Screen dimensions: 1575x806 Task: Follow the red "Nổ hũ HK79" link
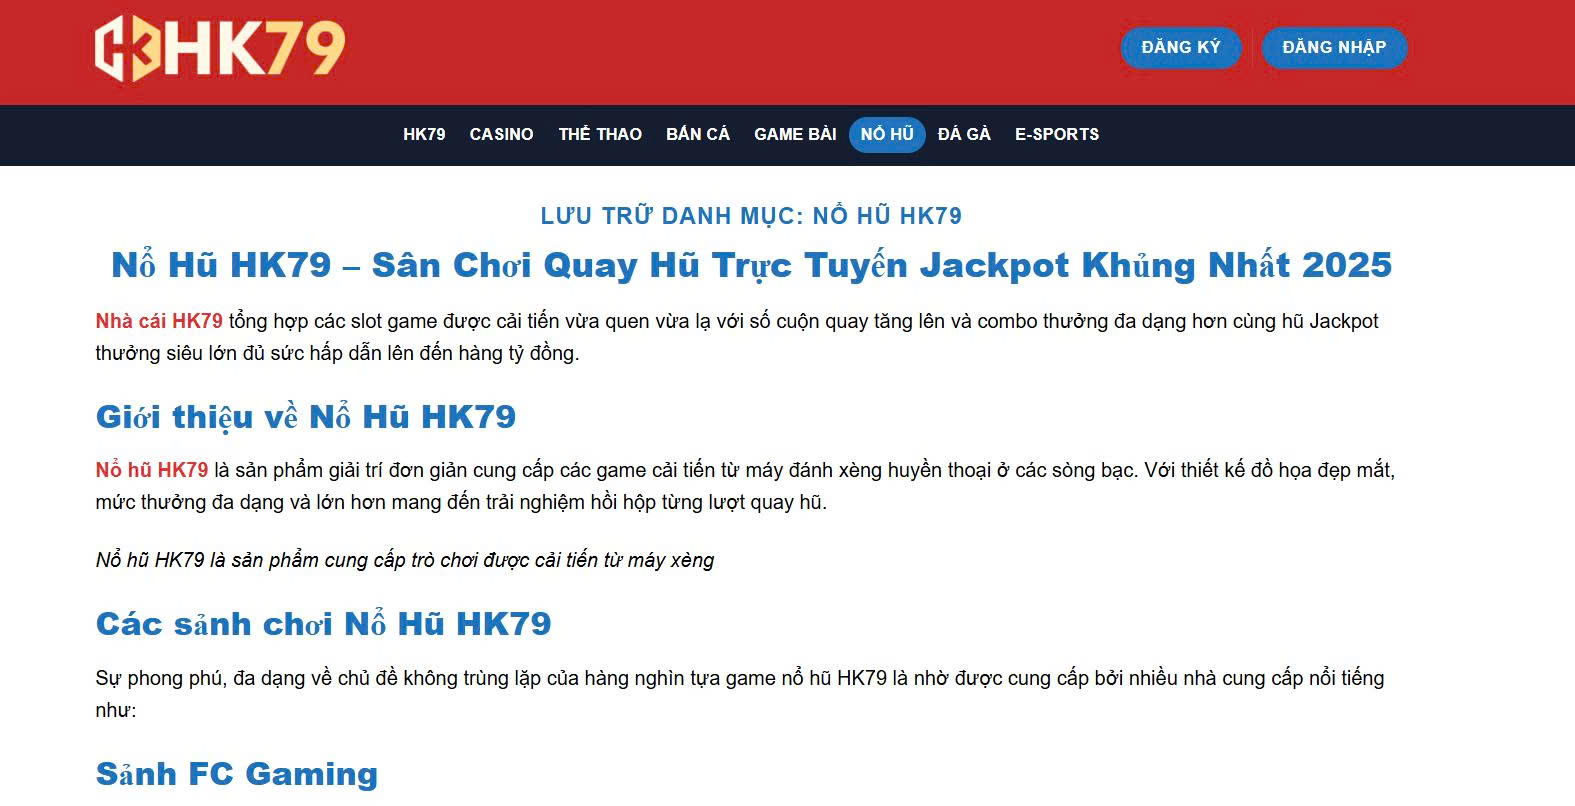click(x=152, y=470)
